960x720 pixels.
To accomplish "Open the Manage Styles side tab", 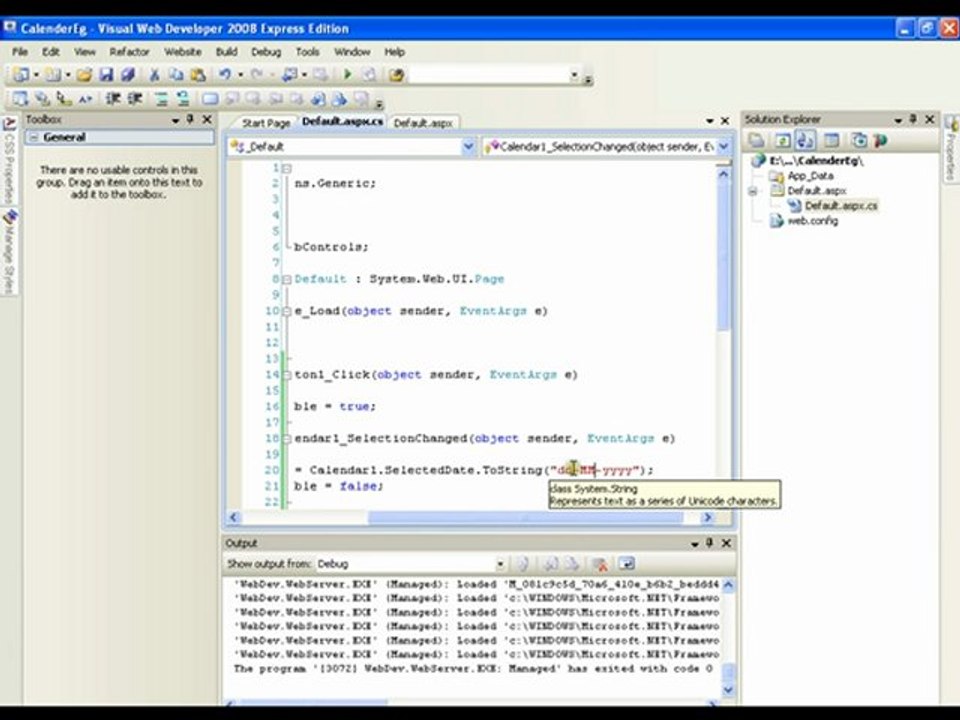I will point(10,252).
